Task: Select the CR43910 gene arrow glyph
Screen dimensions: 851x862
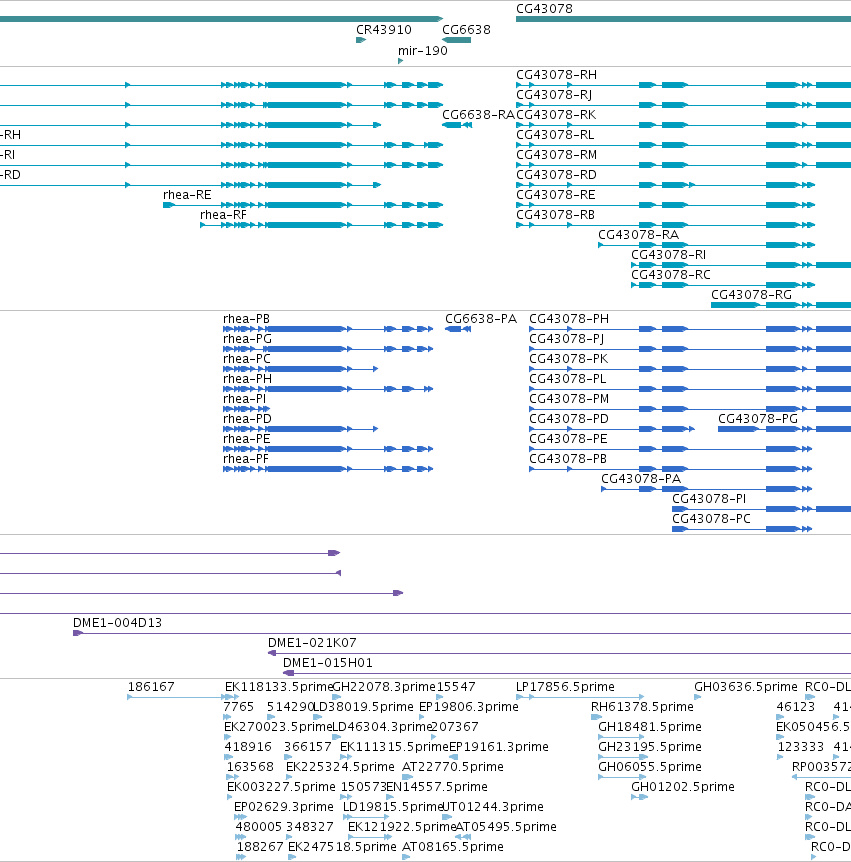Action: coord(361,40)
